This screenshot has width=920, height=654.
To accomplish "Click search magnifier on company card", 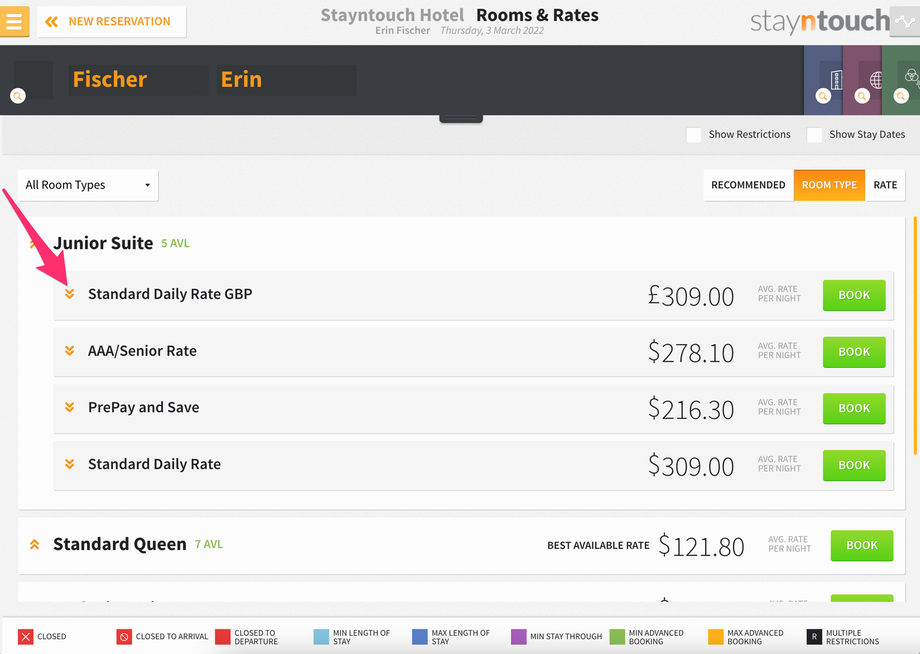I will 823,96.
